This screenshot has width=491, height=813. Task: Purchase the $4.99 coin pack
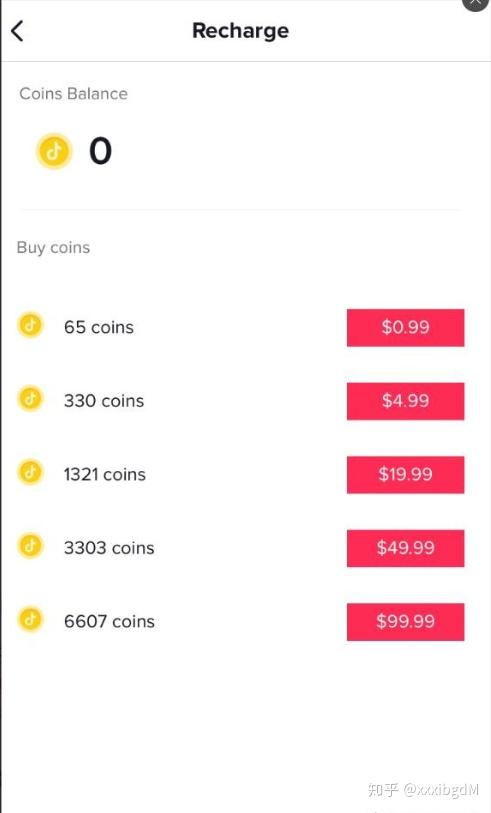405,401
